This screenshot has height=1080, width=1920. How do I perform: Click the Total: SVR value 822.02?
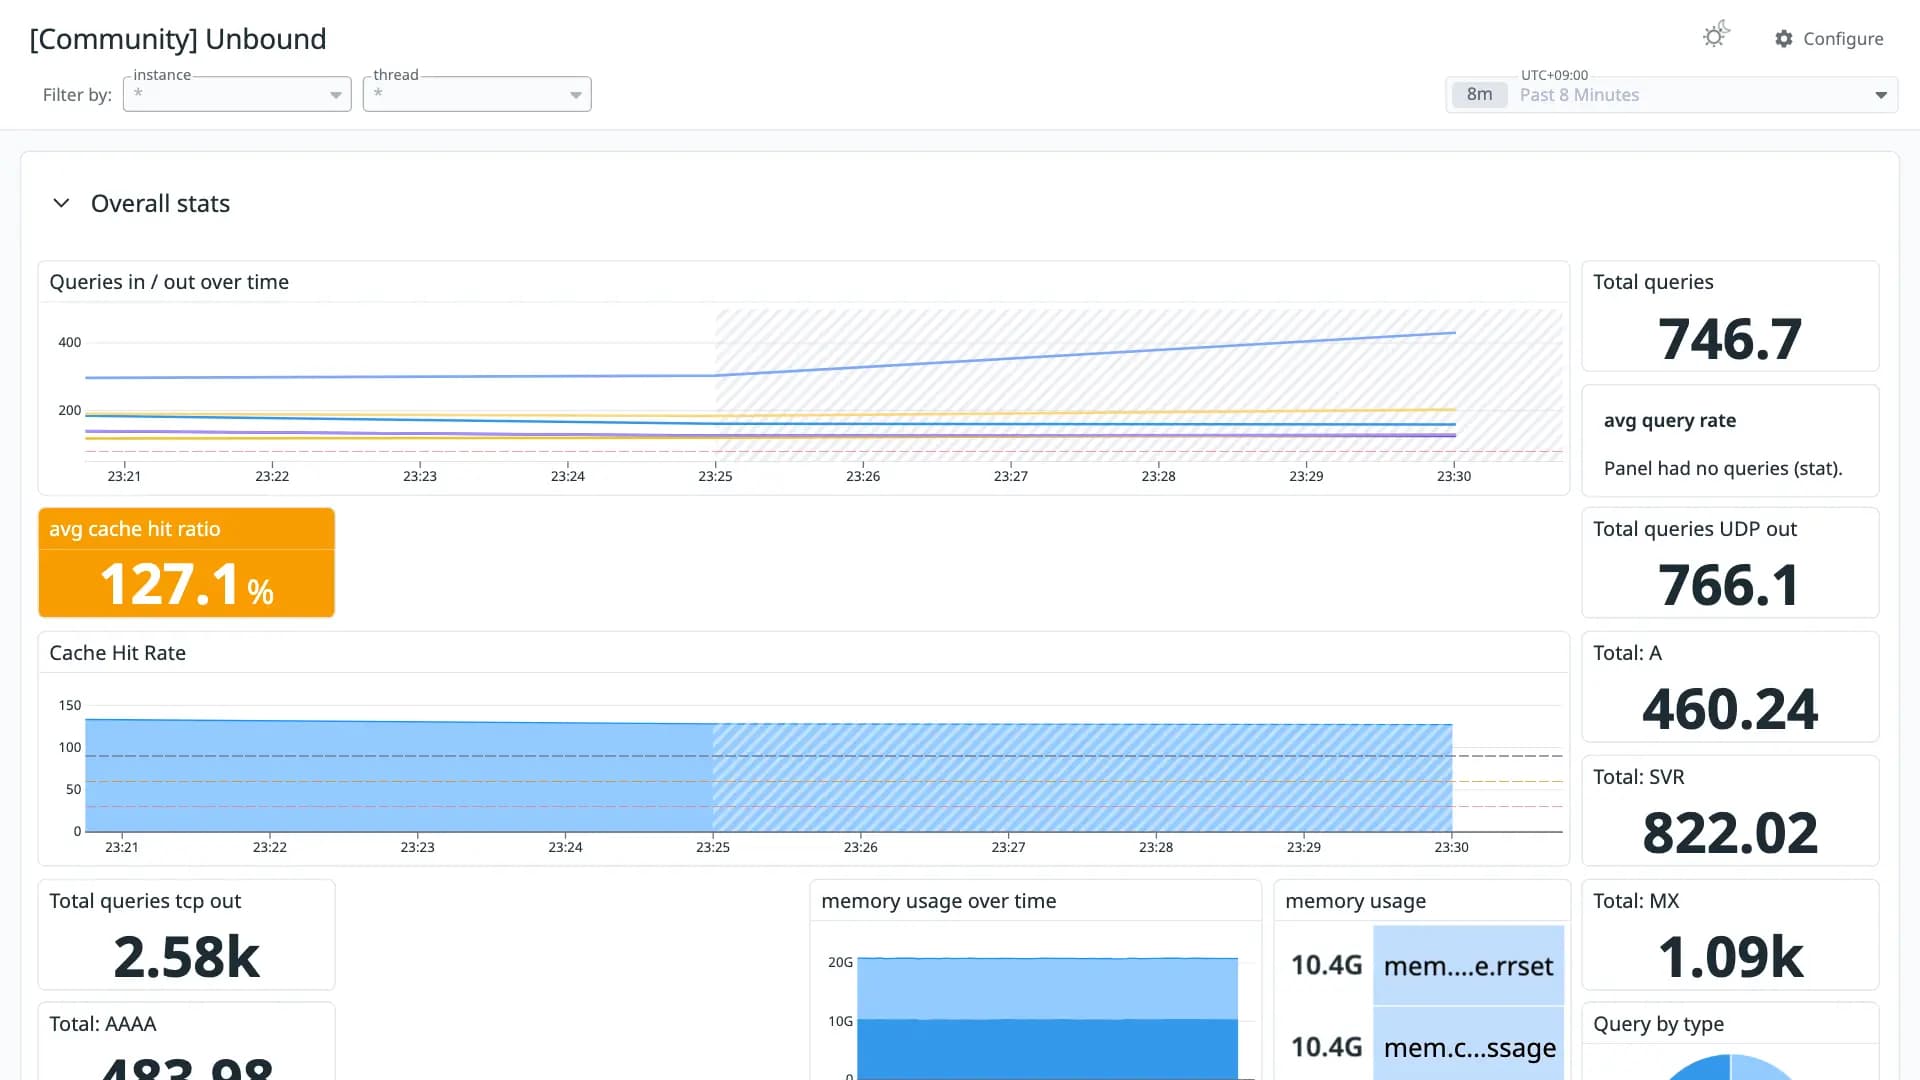[x=1730, y=833]
